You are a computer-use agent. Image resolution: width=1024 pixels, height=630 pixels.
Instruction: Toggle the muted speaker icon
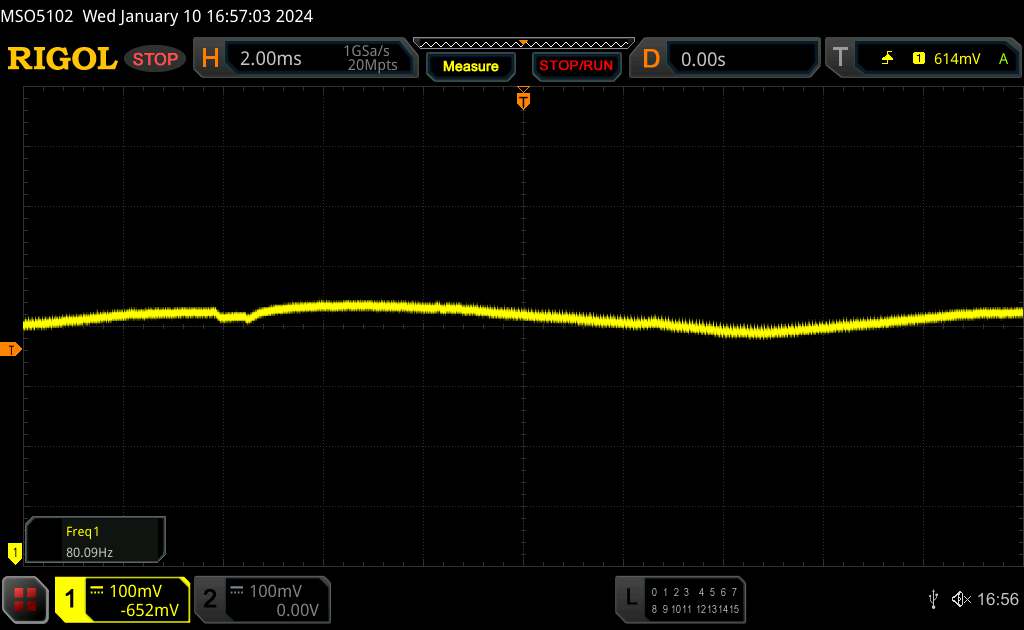(961, 599)
